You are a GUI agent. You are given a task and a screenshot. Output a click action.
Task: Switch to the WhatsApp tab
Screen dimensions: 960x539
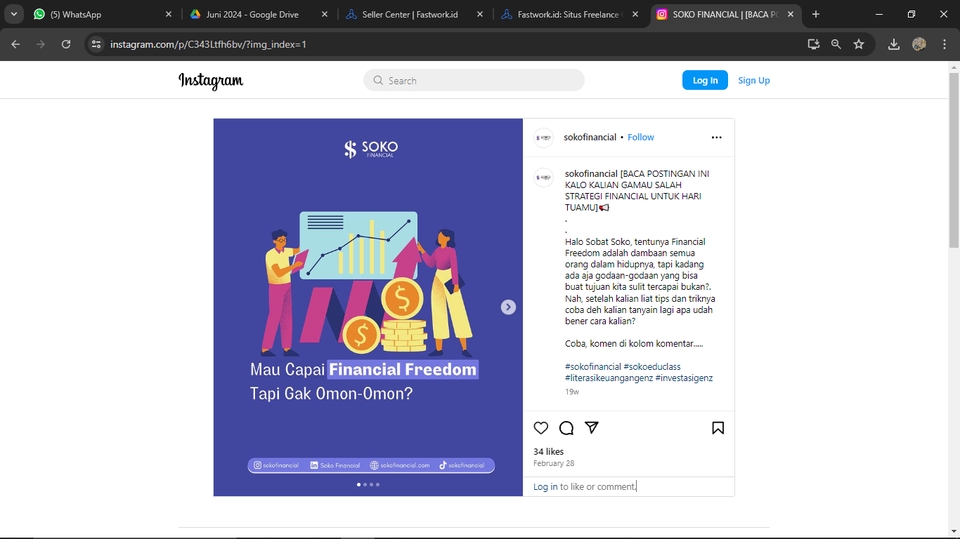101,14
